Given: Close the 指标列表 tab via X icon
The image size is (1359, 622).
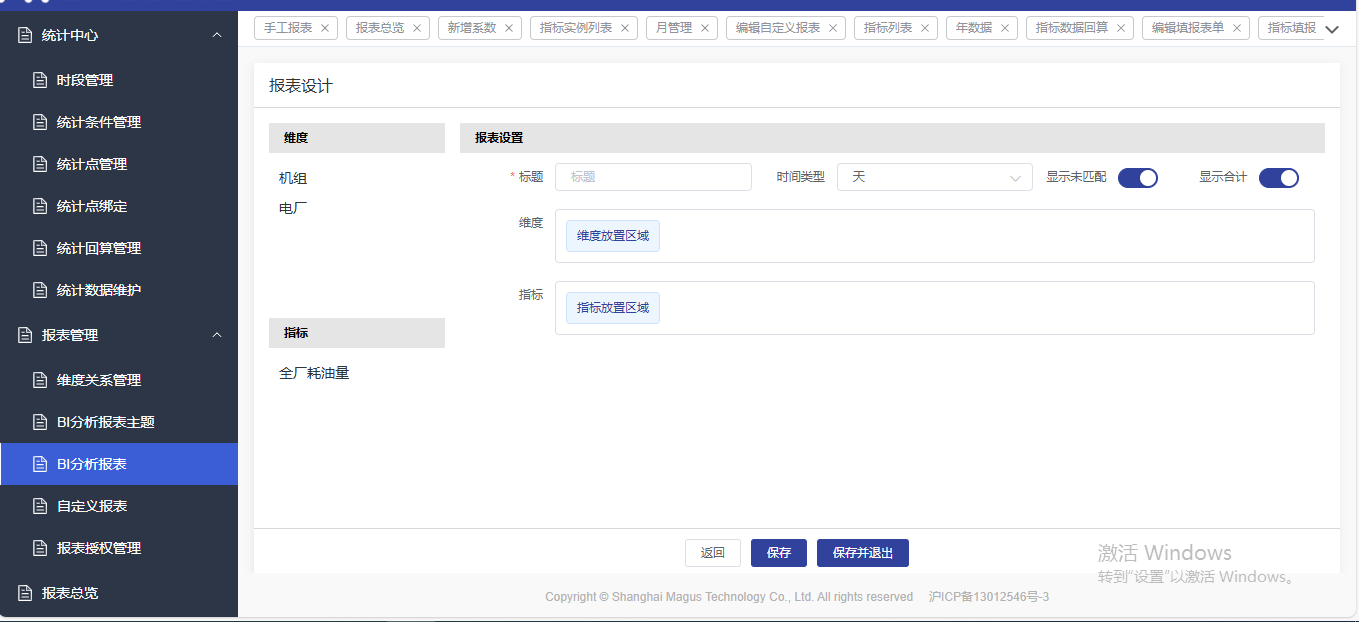Looking at the screenshot, I should [x=925, y=28].
